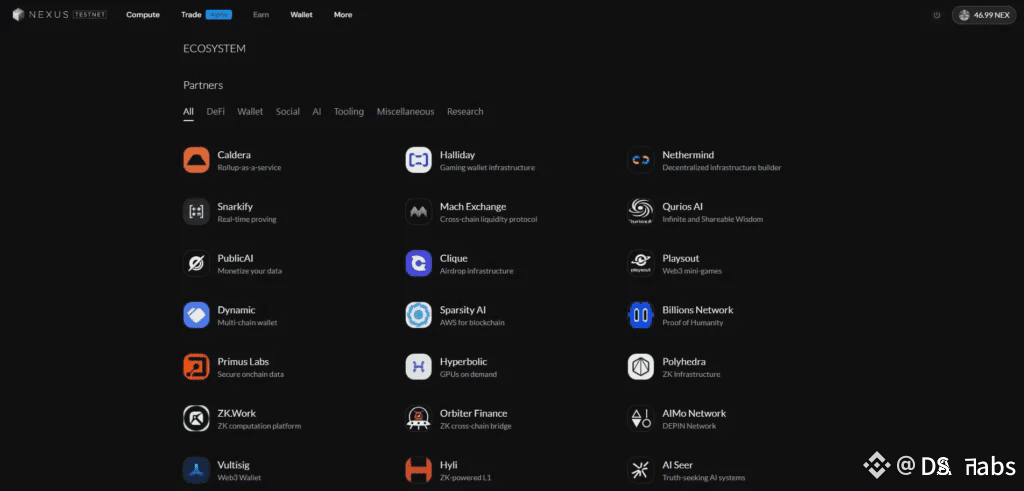
Task: Select the Qurios AI swirl icon
Action: coord(641,212)
